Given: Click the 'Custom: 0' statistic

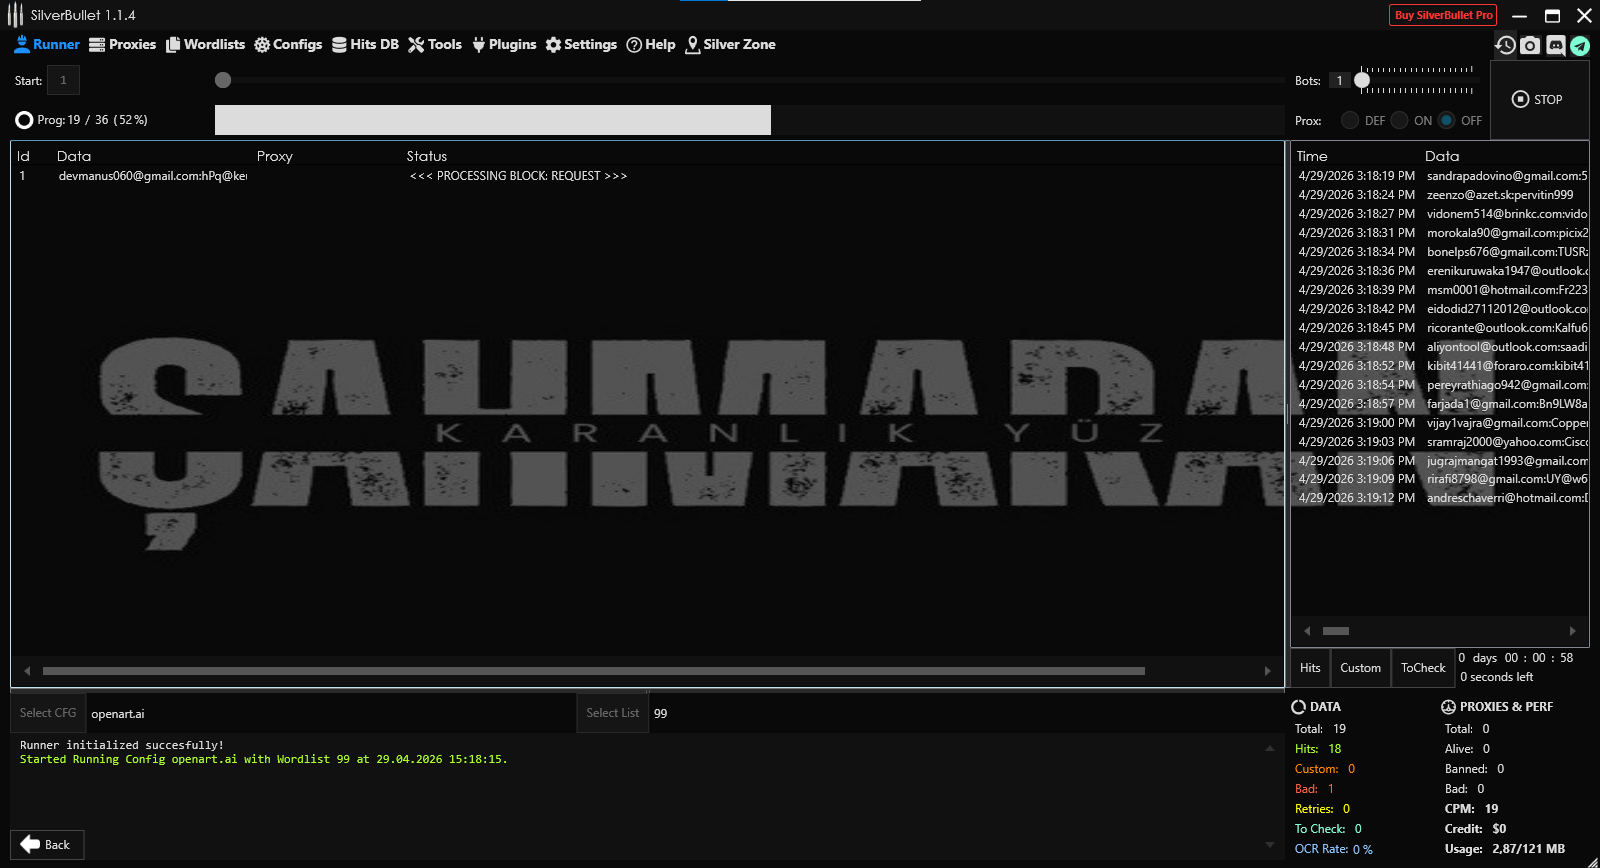Looking at the screenshot, I should 1325,769.
